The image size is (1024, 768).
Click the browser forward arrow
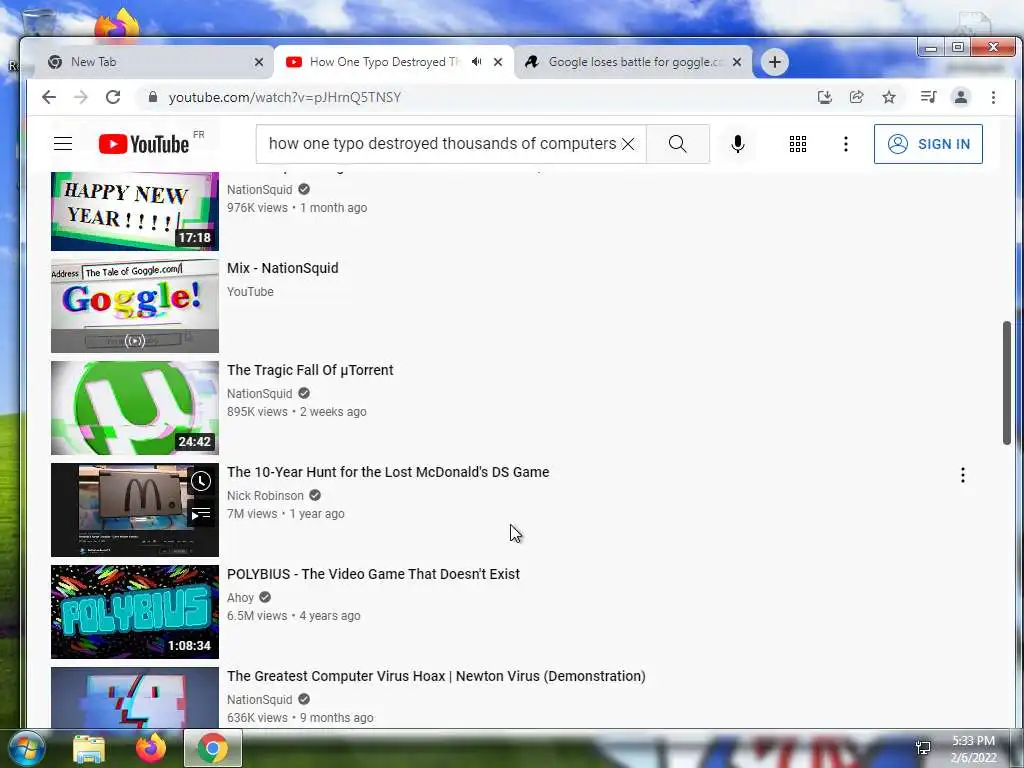click(x=81, y=97)
